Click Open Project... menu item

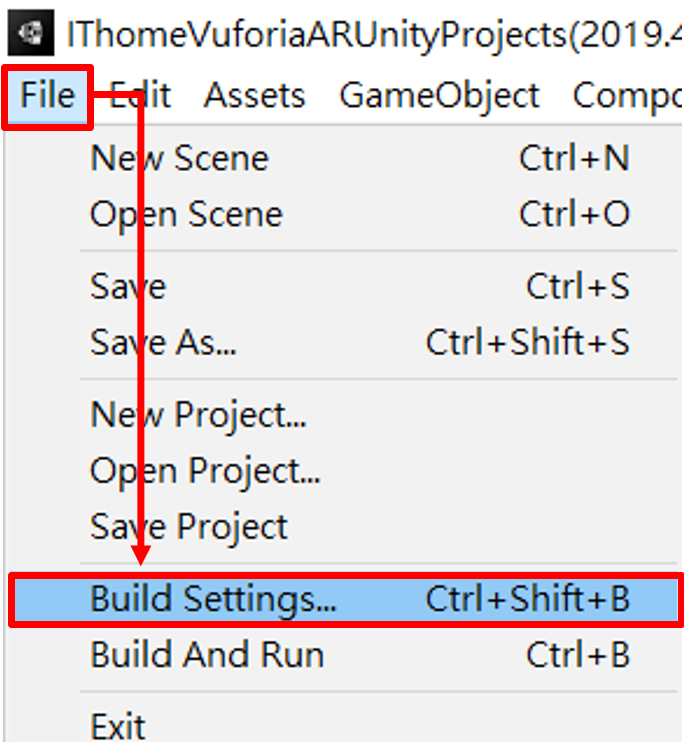(205, 469)
